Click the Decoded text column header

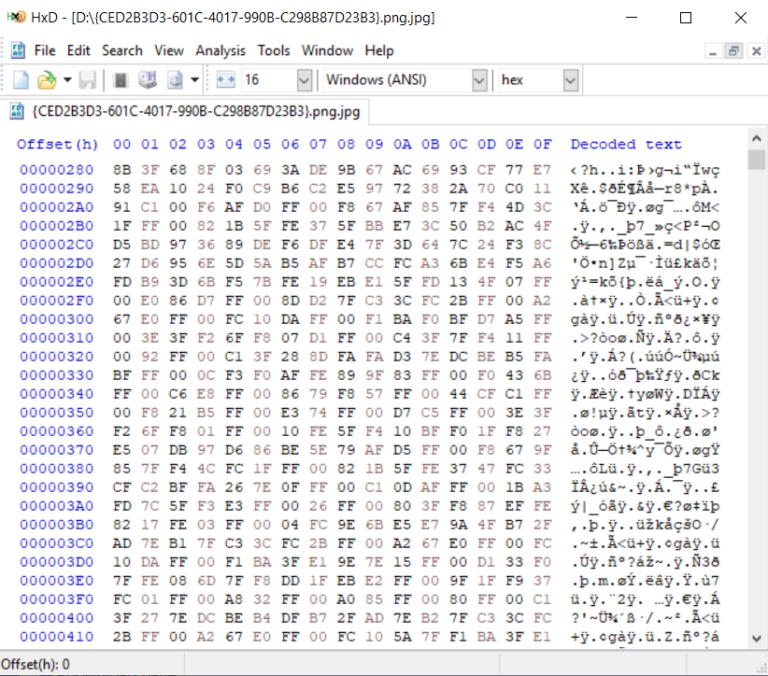pos(625,144)
